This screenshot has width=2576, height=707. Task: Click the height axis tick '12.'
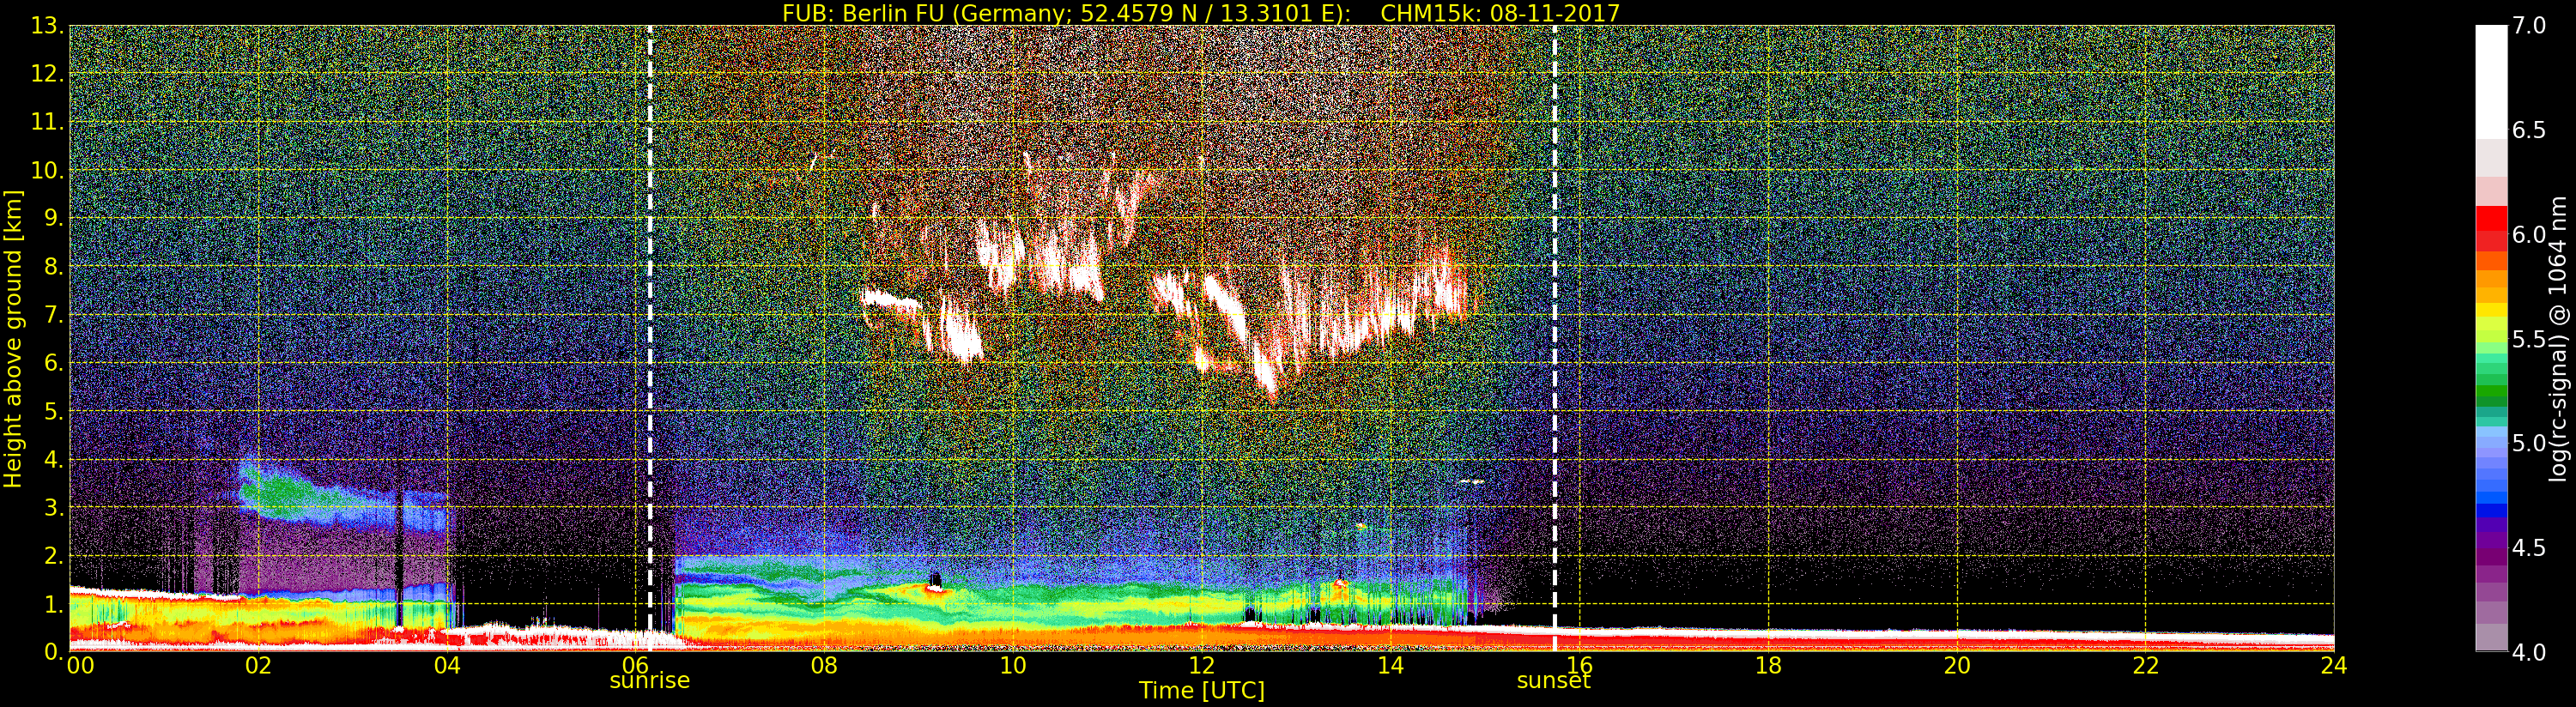pyautogui.click(x=47, y=74)
